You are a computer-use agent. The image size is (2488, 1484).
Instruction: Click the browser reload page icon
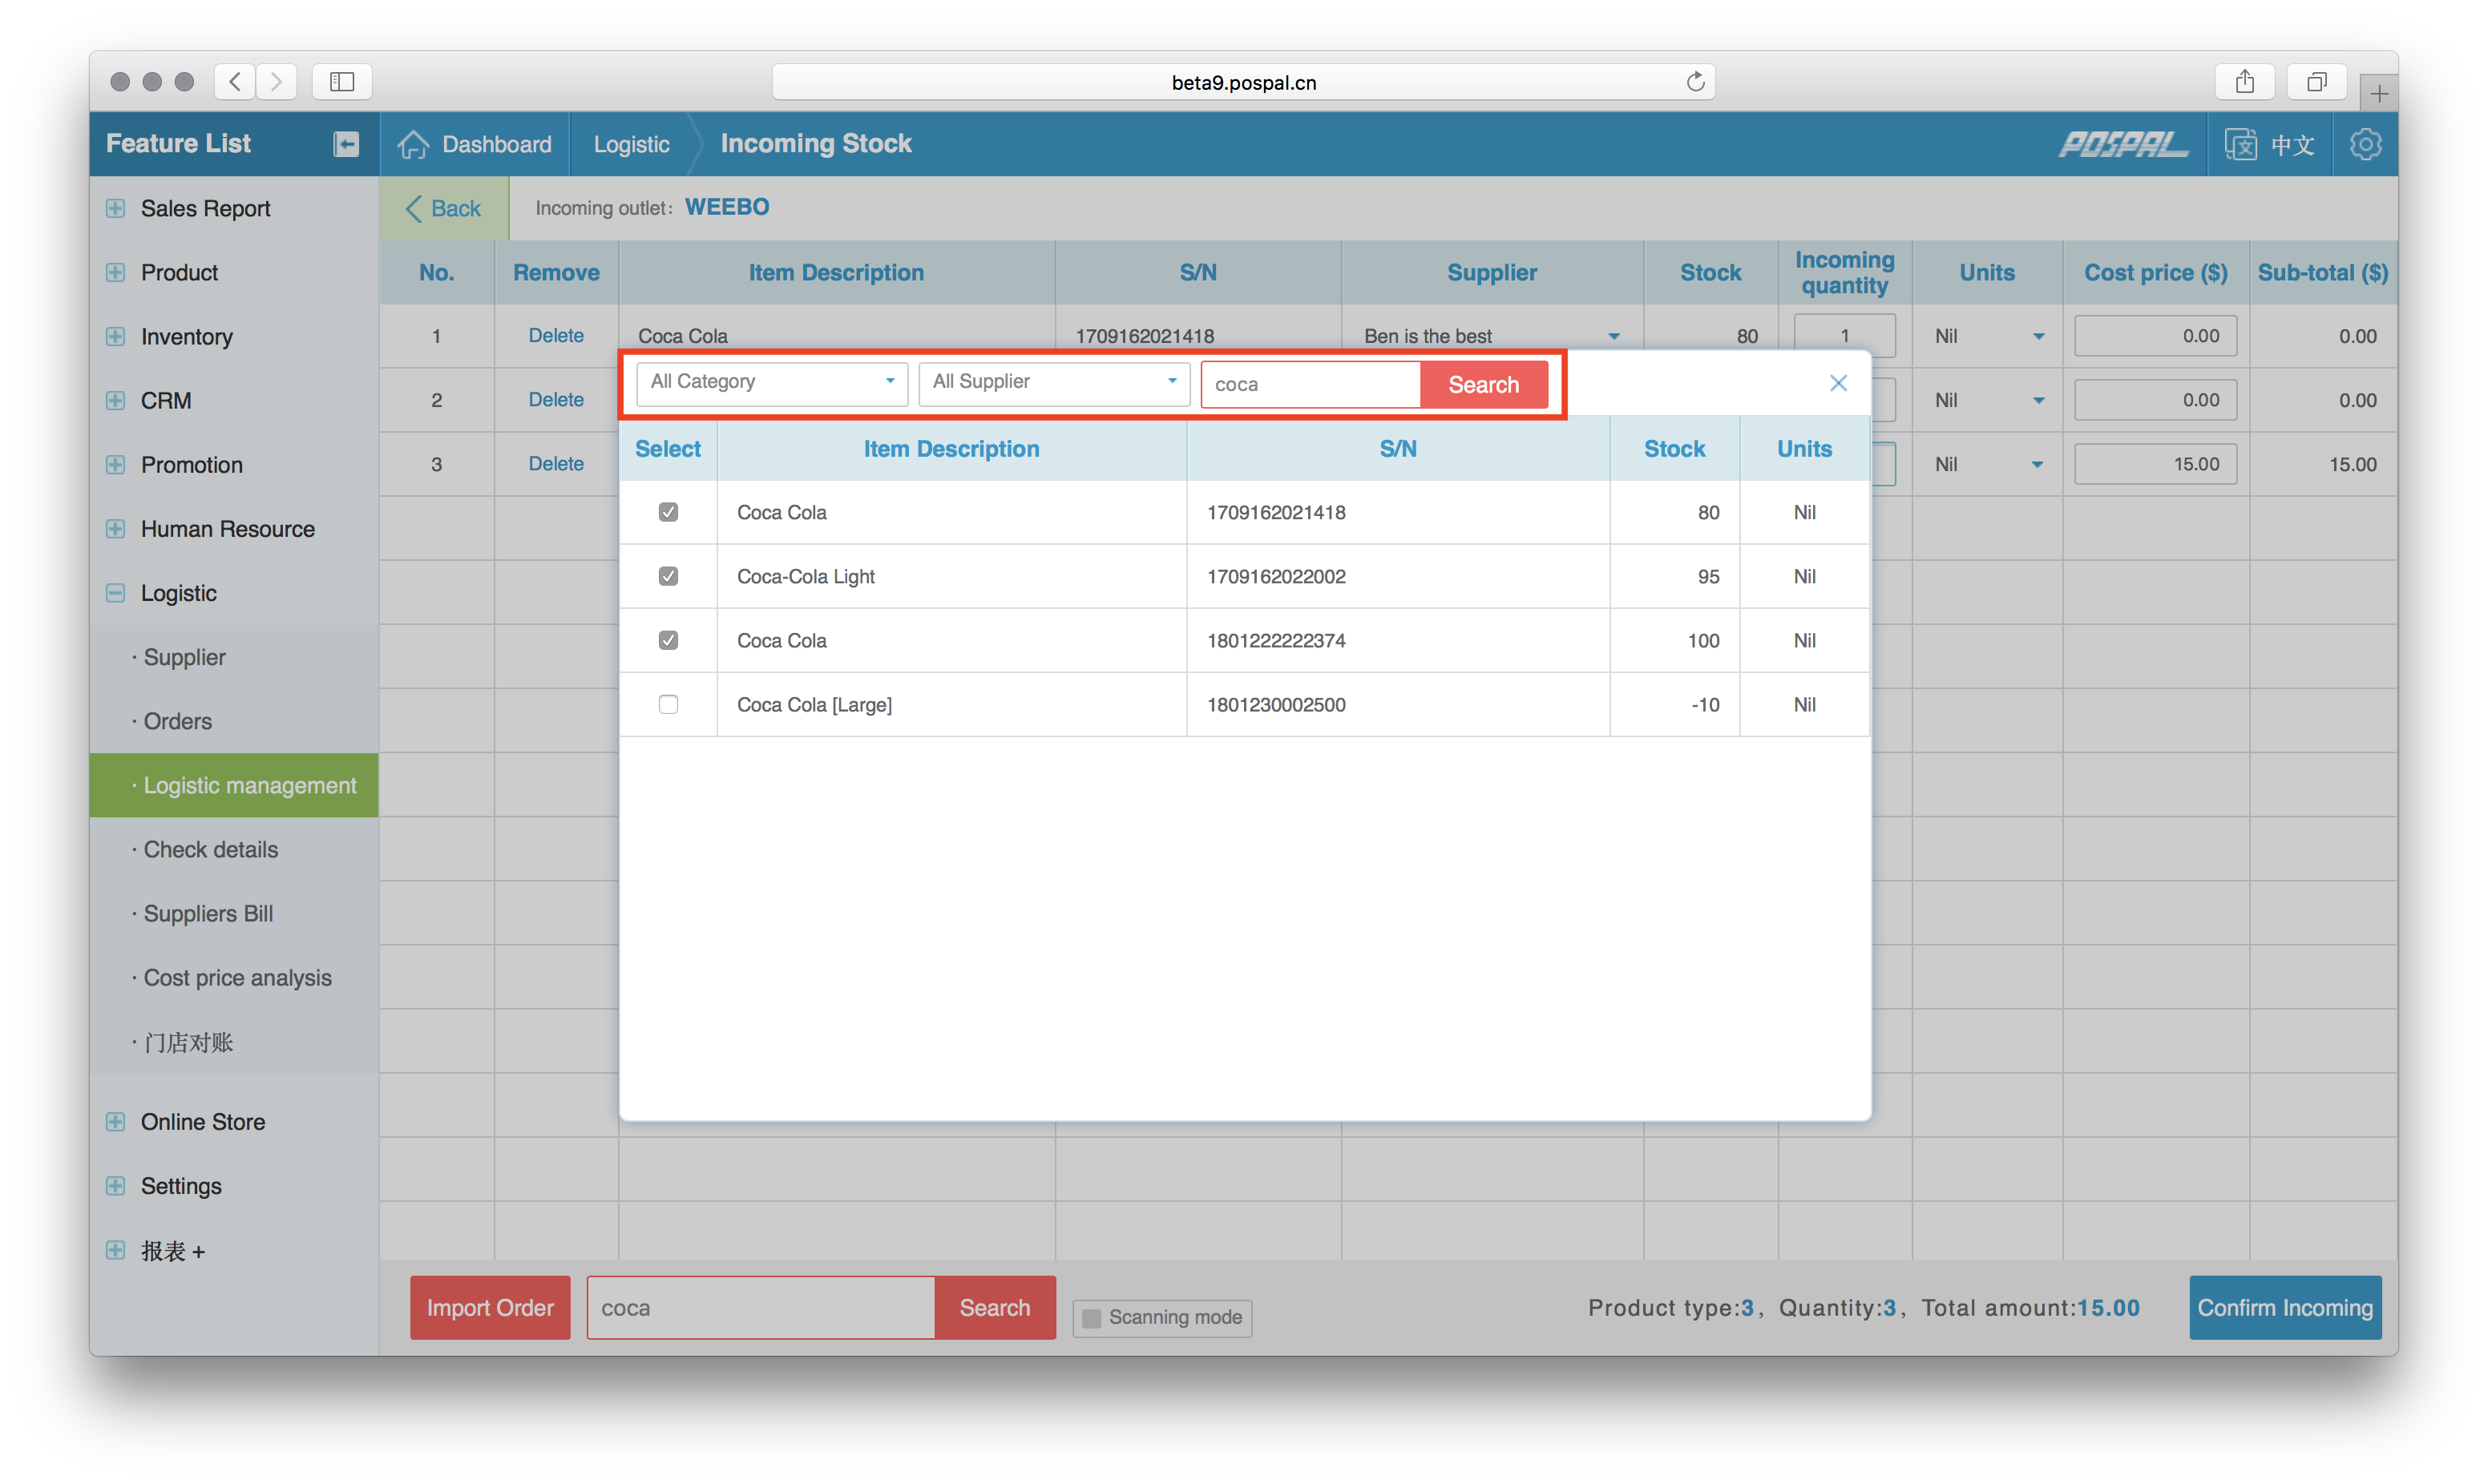1695,82
